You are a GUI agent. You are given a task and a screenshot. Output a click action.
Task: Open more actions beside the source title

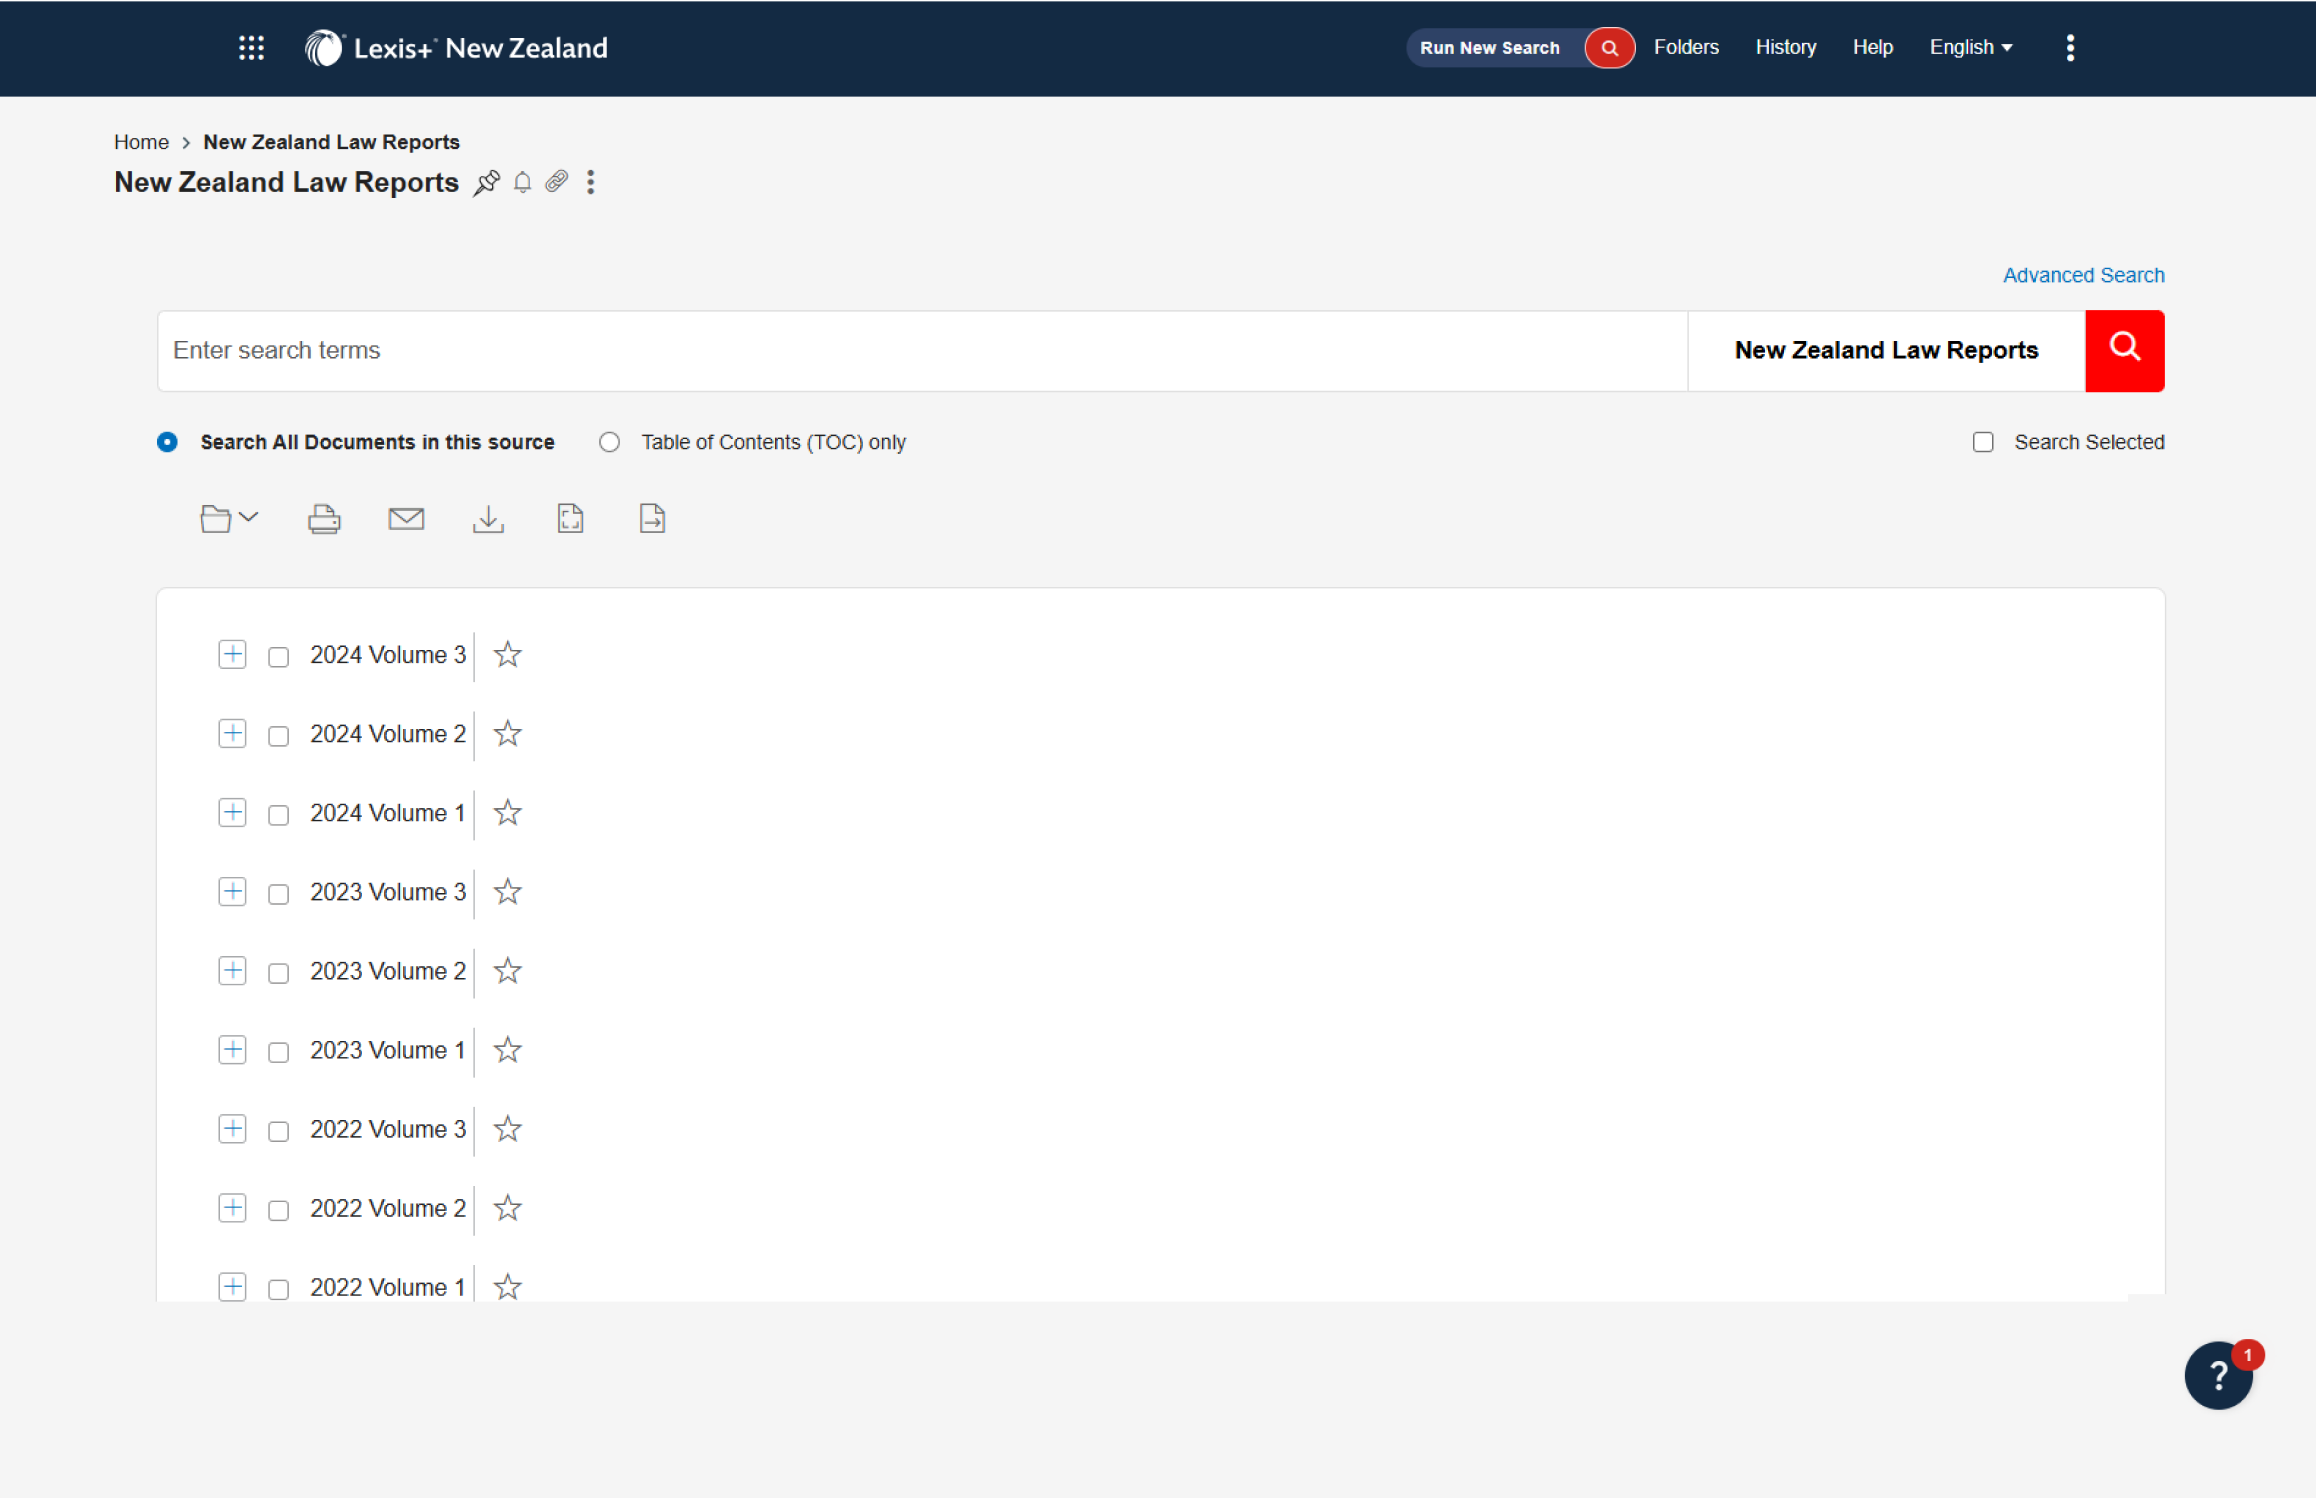(x=590, y=182)
